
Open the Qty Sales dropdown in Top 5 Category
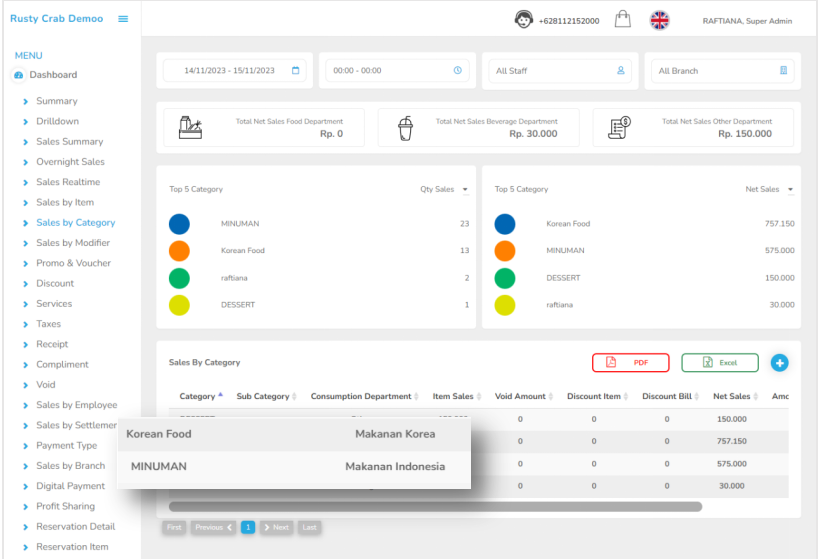coord(443,189)
